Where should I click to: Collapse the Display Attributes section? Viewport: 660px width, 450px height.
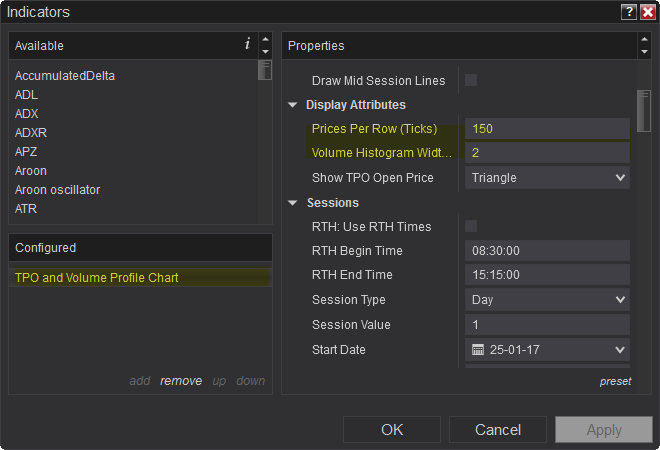pos(293,105)
